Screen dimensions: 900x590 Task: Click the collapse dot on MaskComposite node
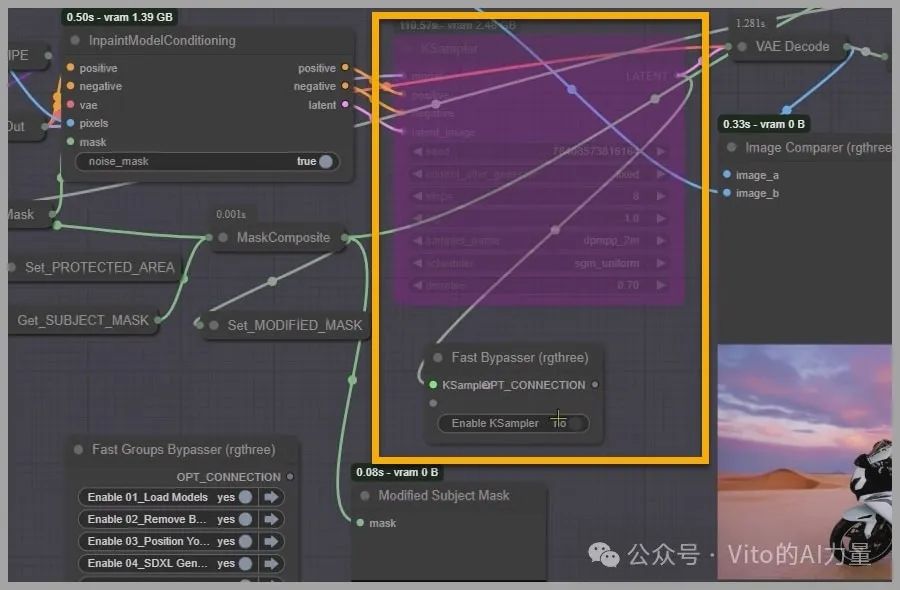click(223, 238)
